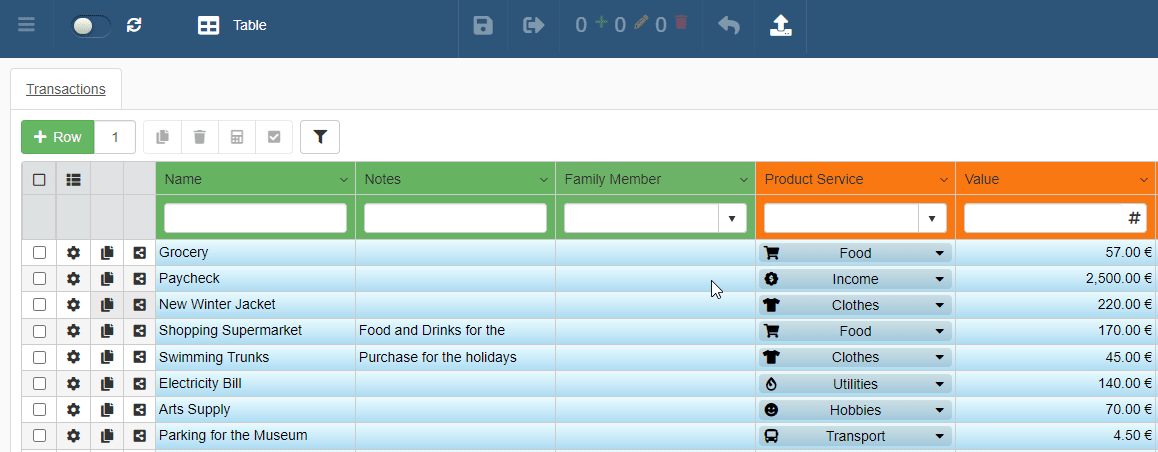
Task: Open settings gear for Grocery row
Action: point(73,253)
